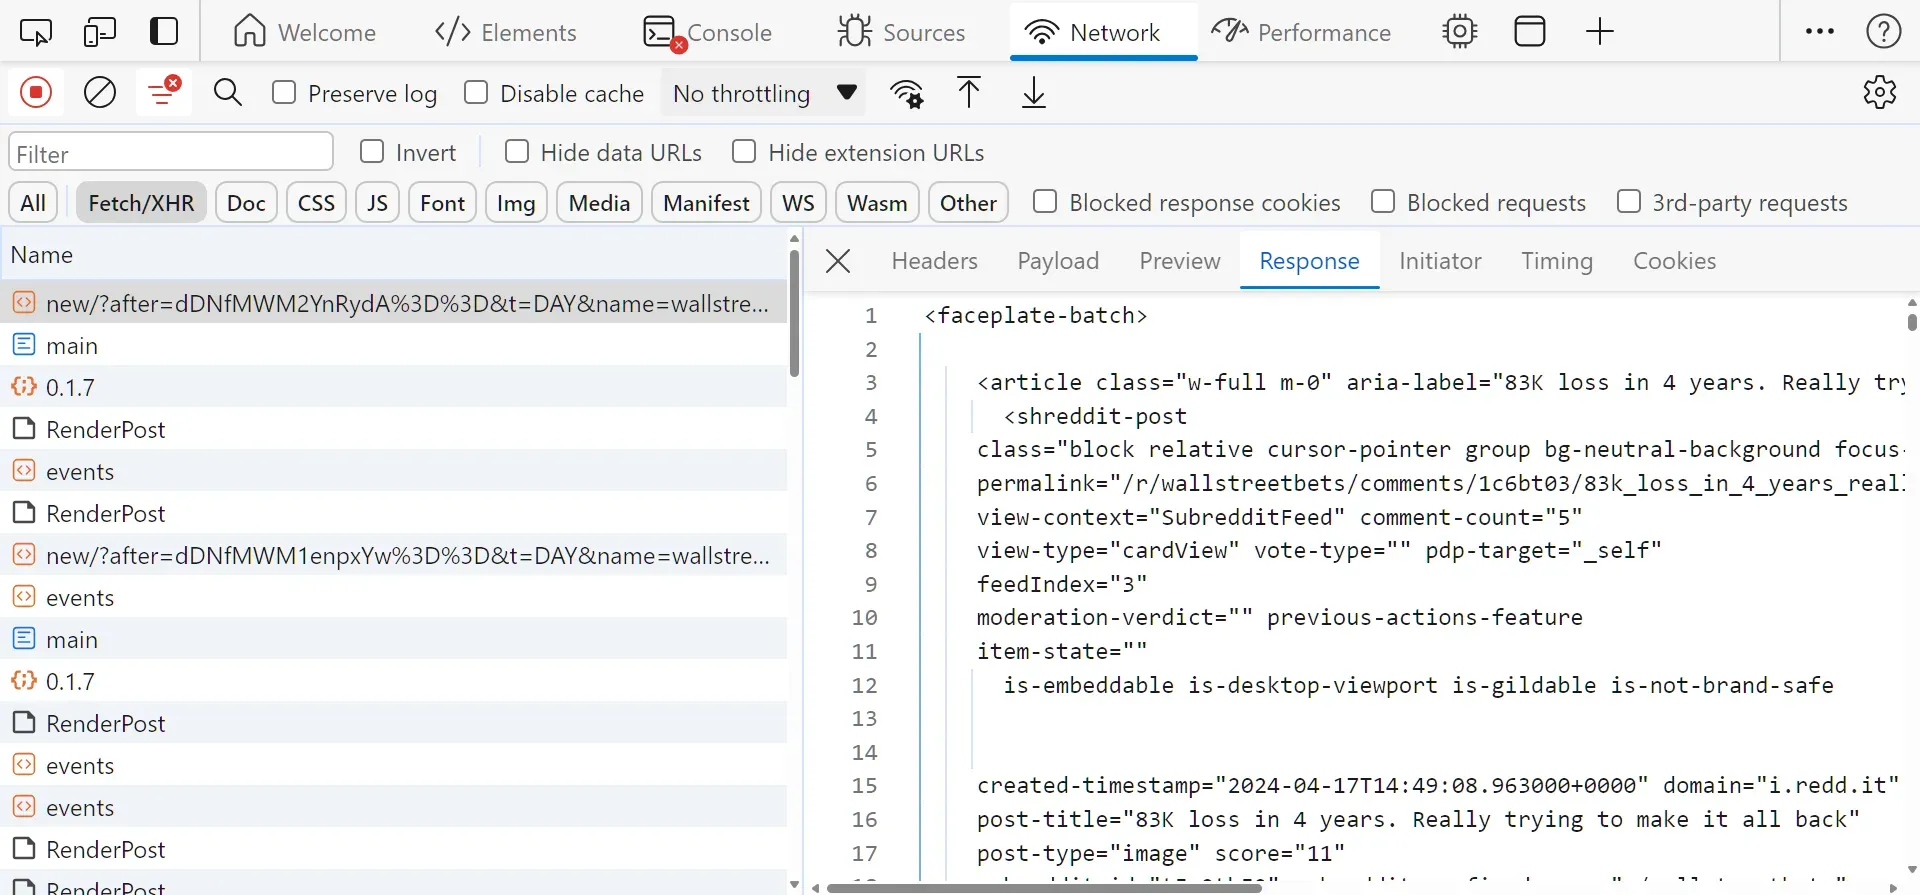
Task: Filter by Media type
Action: [599, 203]
